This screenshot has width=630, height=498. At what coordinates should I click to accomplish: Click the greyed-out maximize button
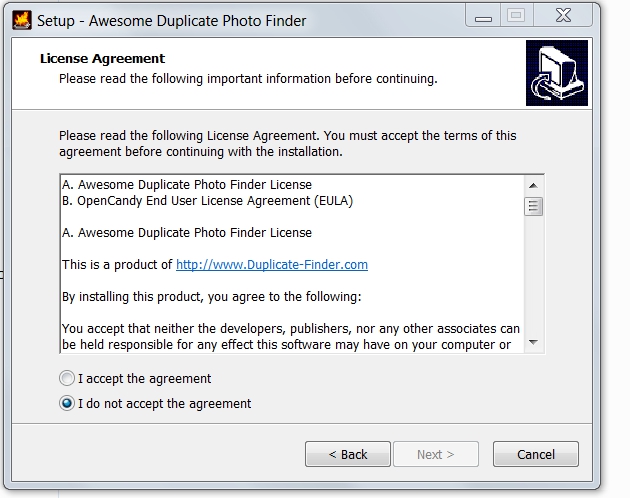(x=516, y=16)
